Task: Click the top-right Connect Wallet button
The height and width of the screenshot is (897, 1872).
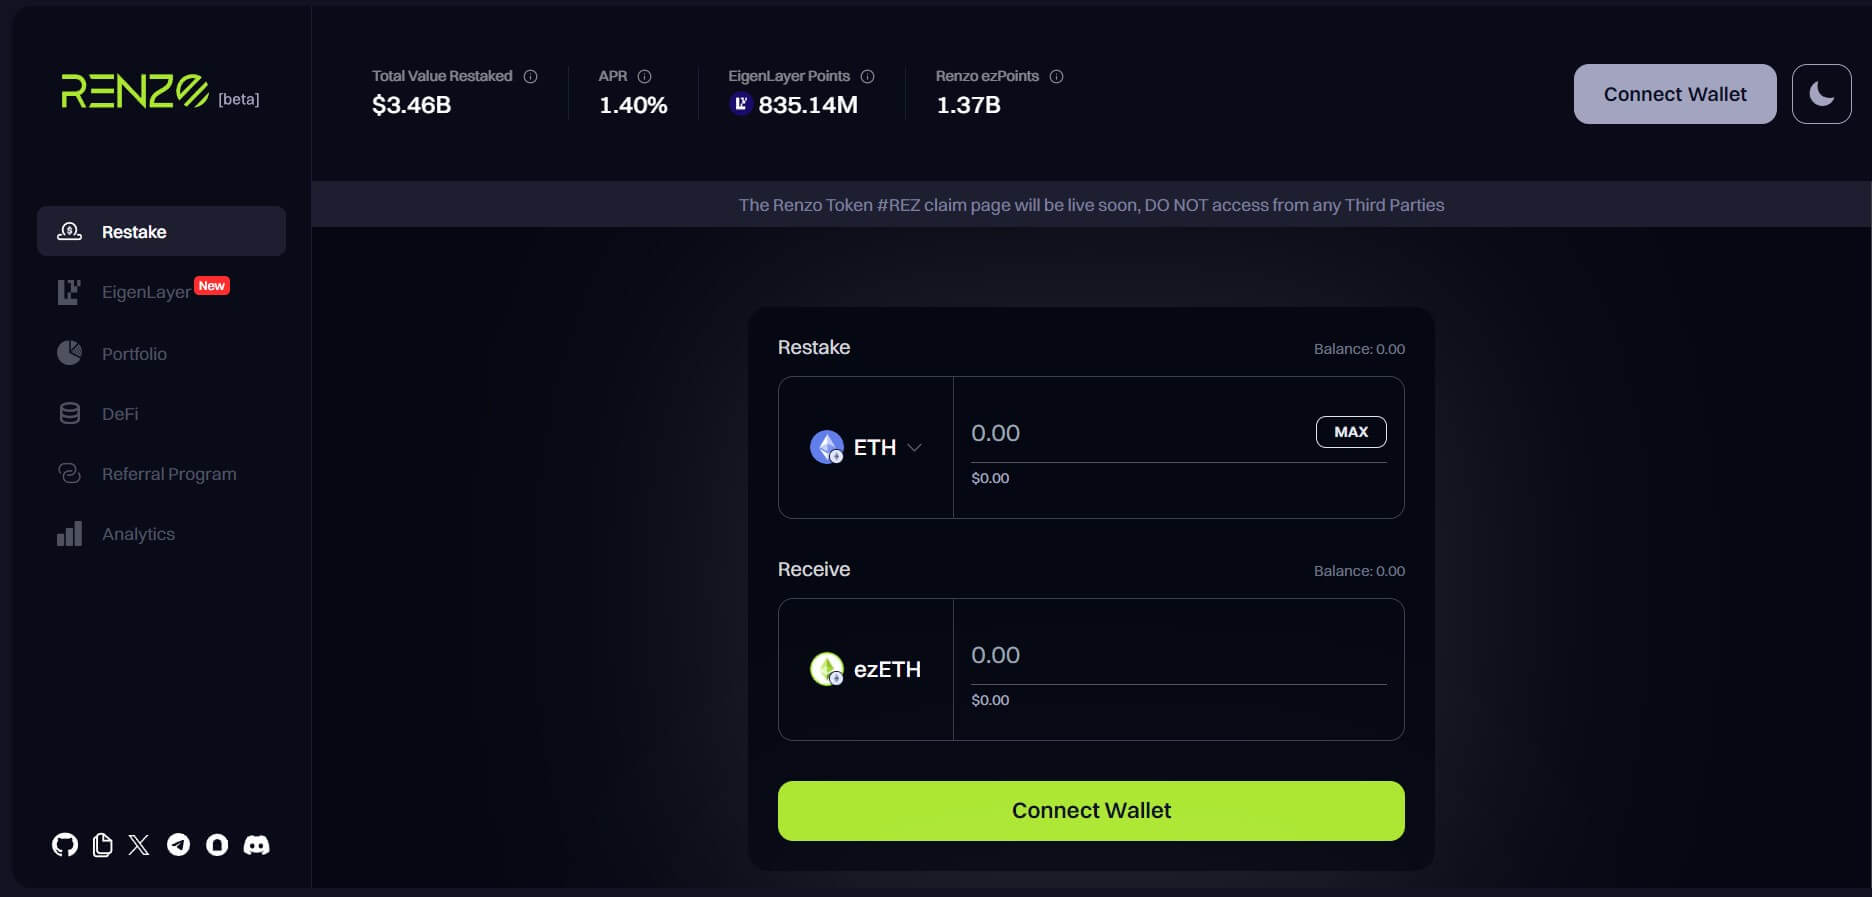Action: (1675, 94)
